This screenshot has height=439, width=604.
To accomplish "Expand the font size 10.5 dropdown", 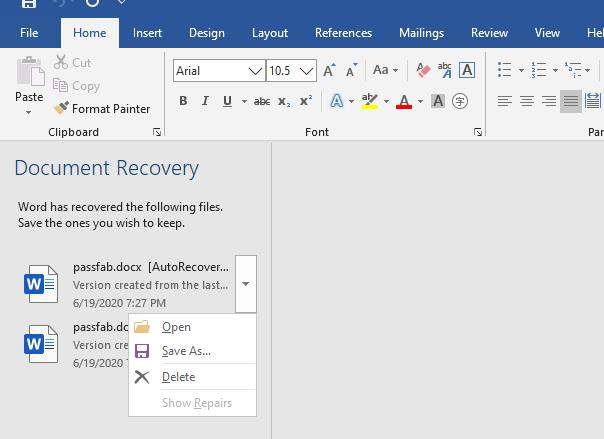I will tap(307, 71).
